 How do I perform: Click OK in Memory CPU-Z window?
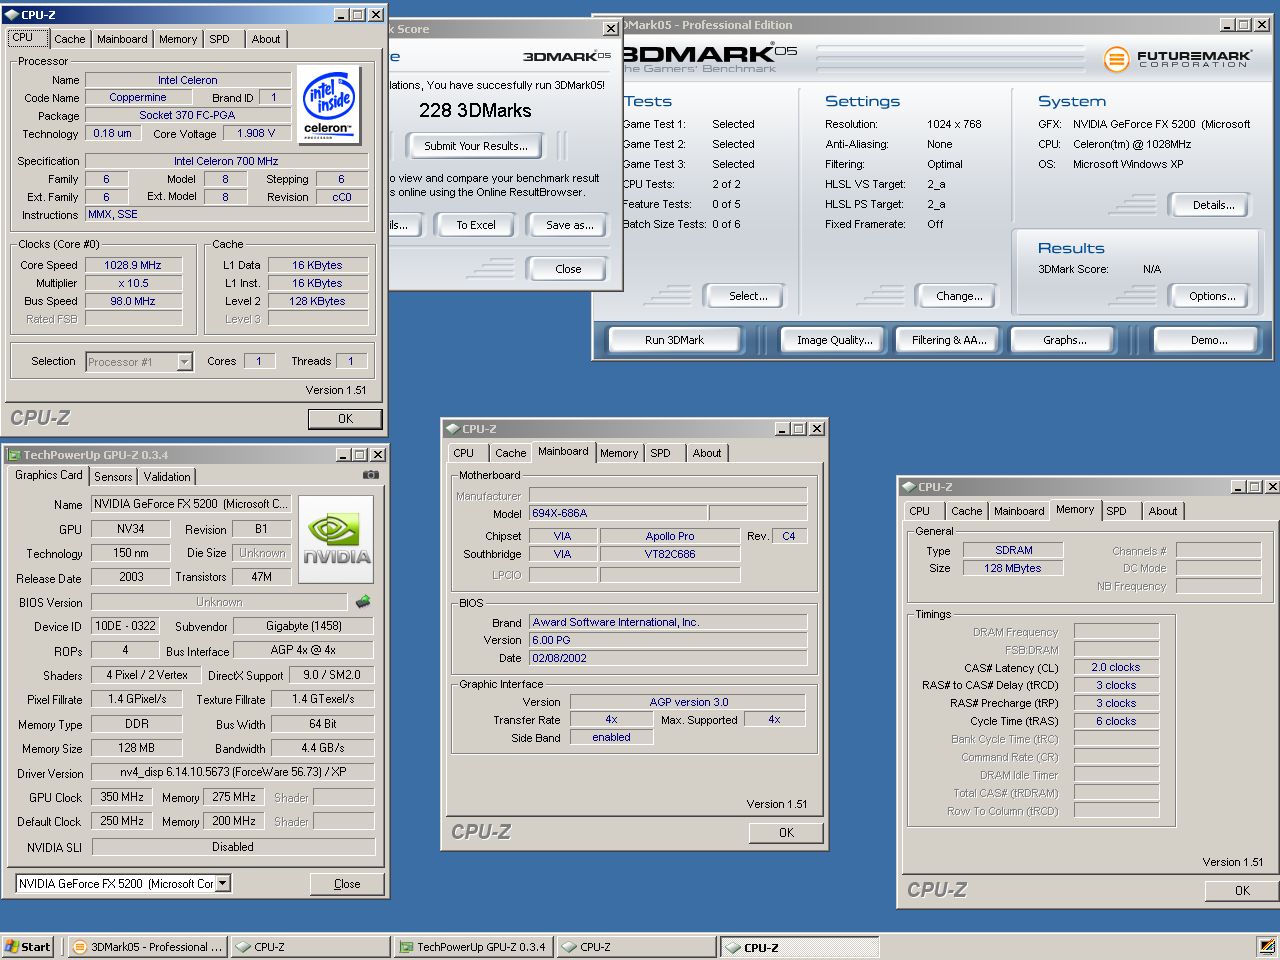1242,890
